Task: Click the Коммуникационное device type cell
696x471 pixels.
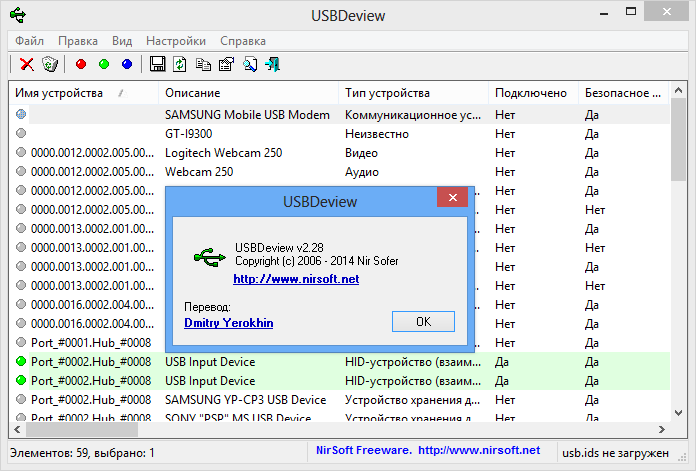Action: tap(413, 115)
